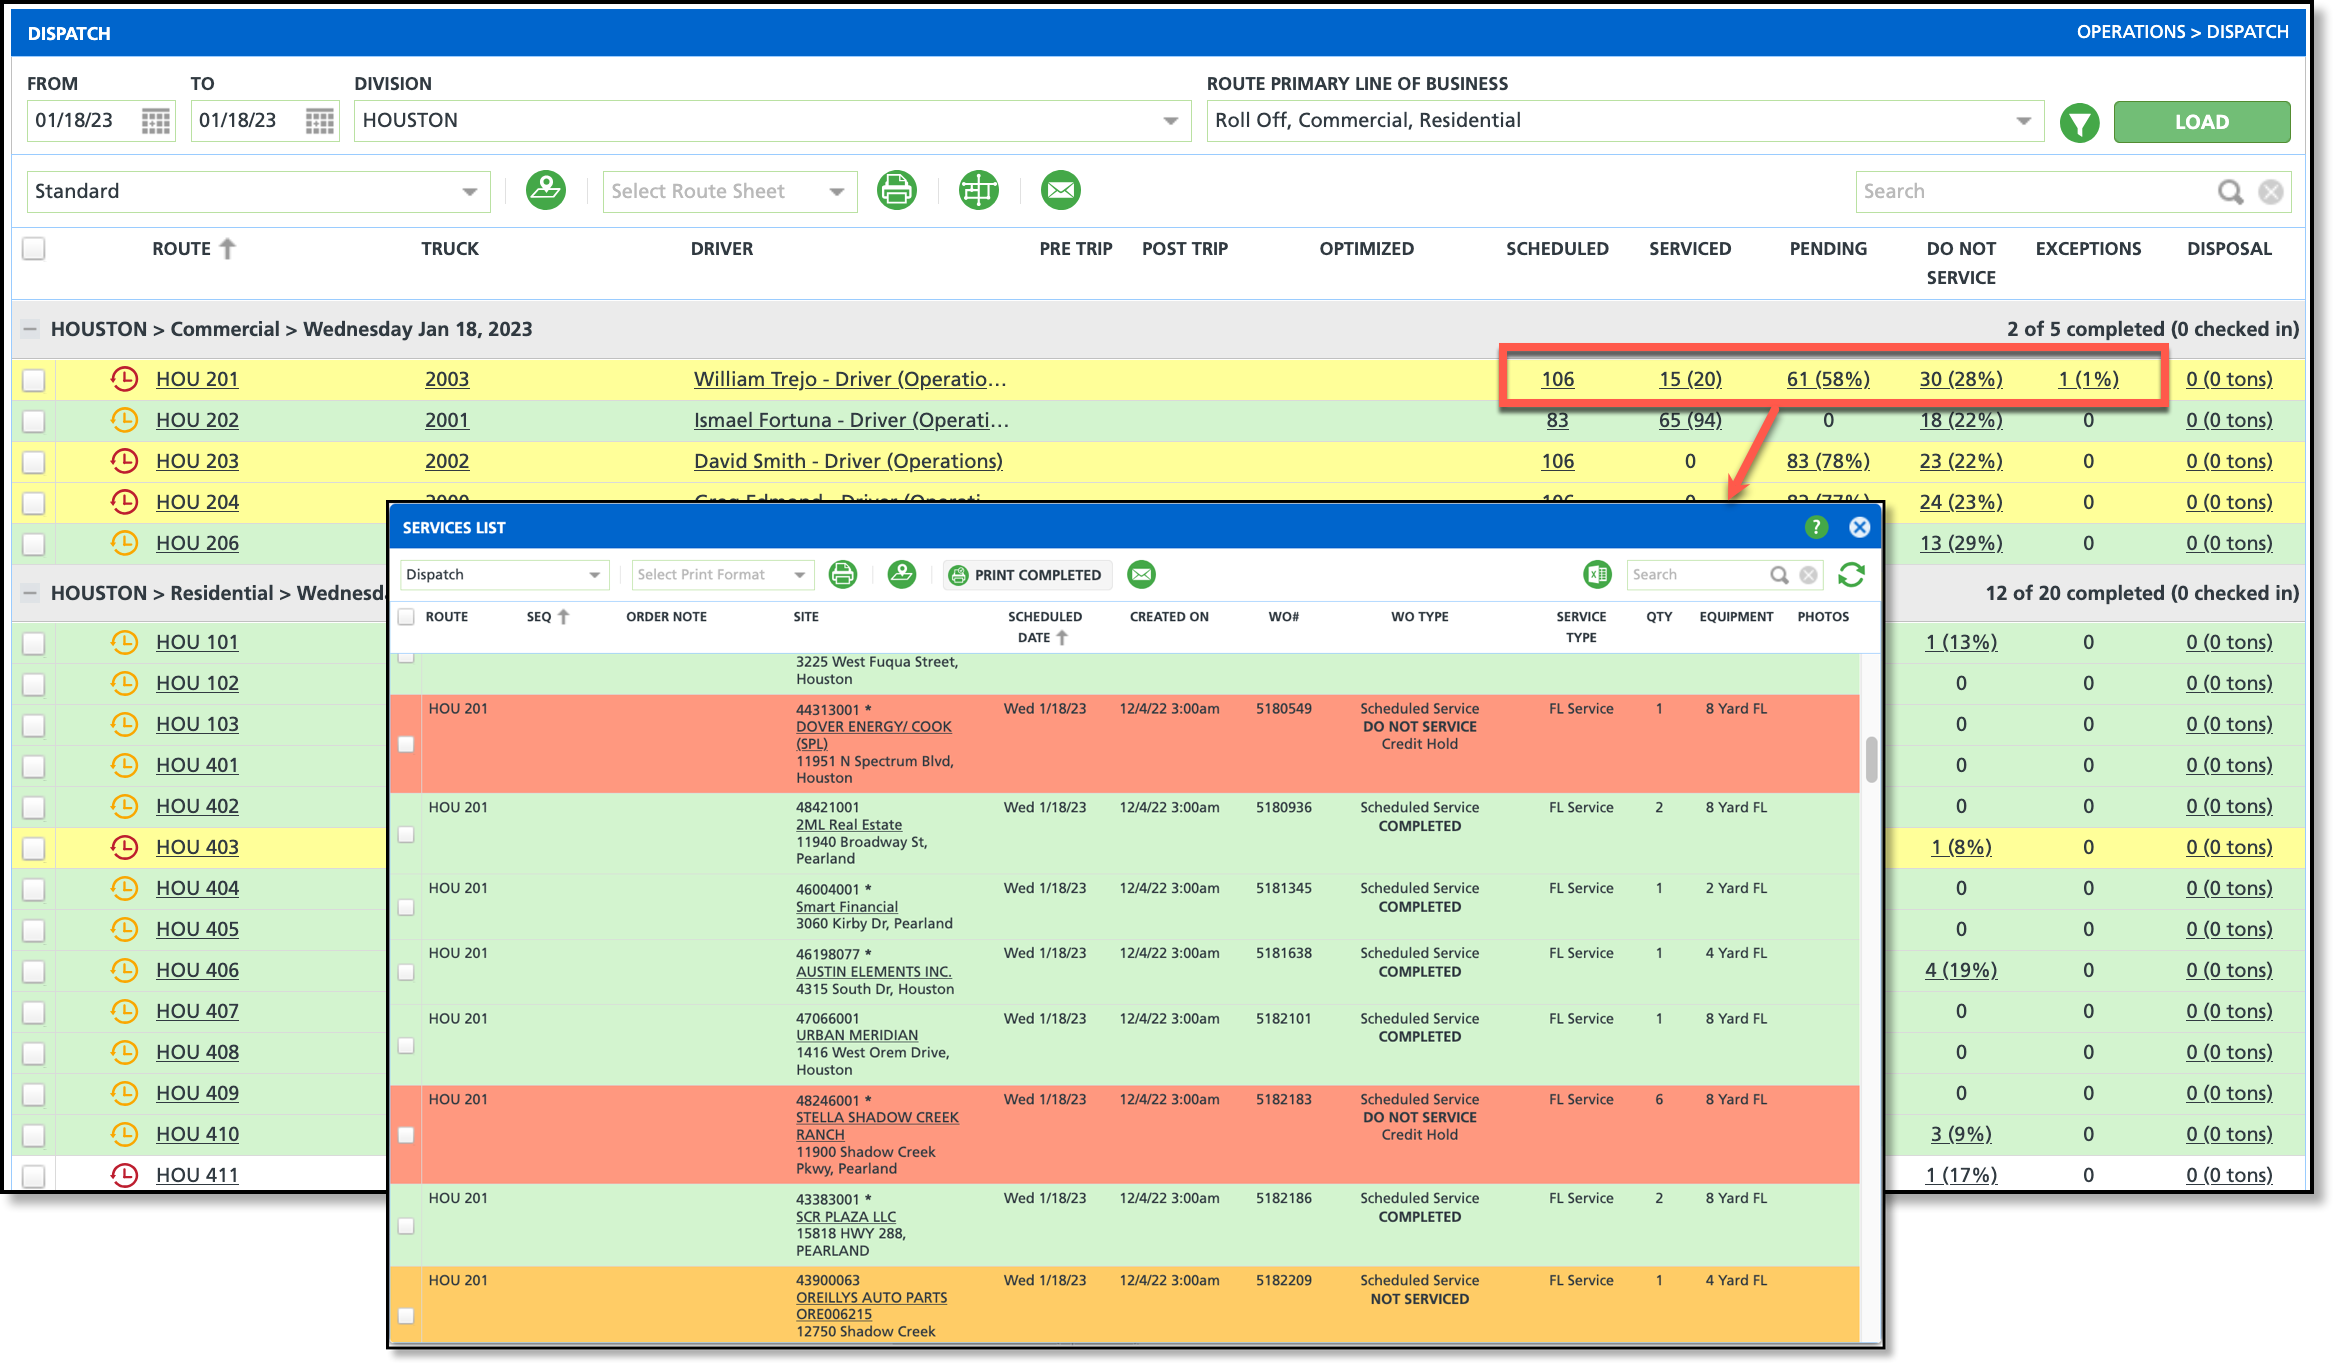2334x1372 pixels.
Task: Check the HOU 201 route checkbox
Action: pos(34,380)
